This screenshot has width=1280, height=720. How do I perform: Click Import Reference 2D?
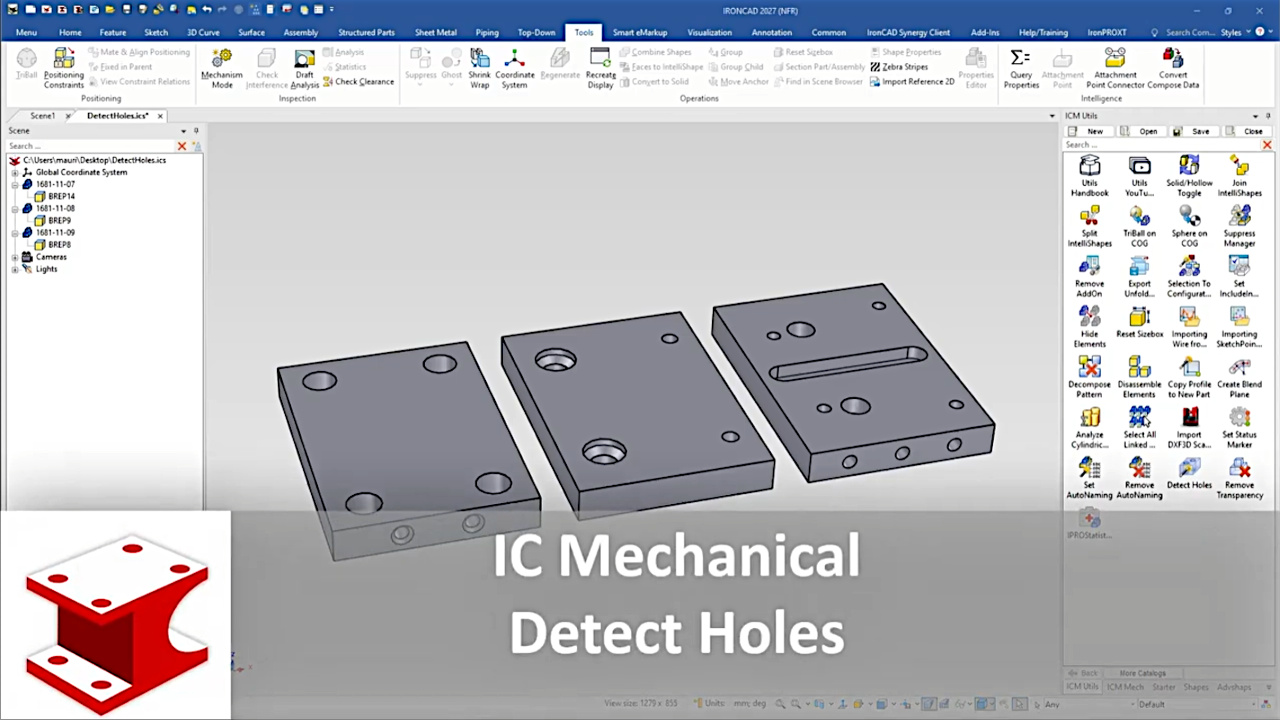coord(912,82)
